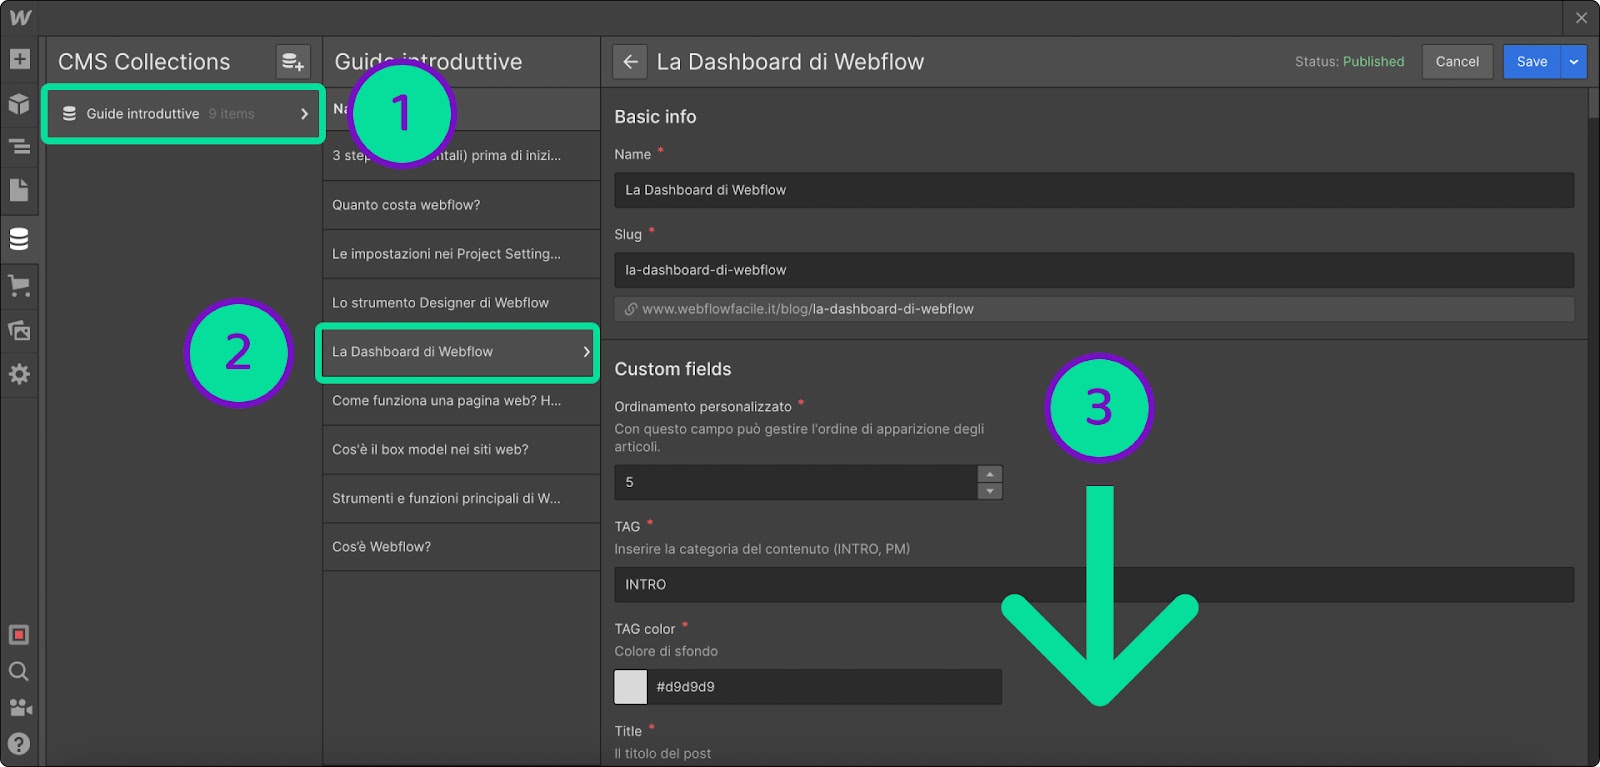
Task: Open Lo strumento Designer di Webflow item
Action: coord(461,303)
